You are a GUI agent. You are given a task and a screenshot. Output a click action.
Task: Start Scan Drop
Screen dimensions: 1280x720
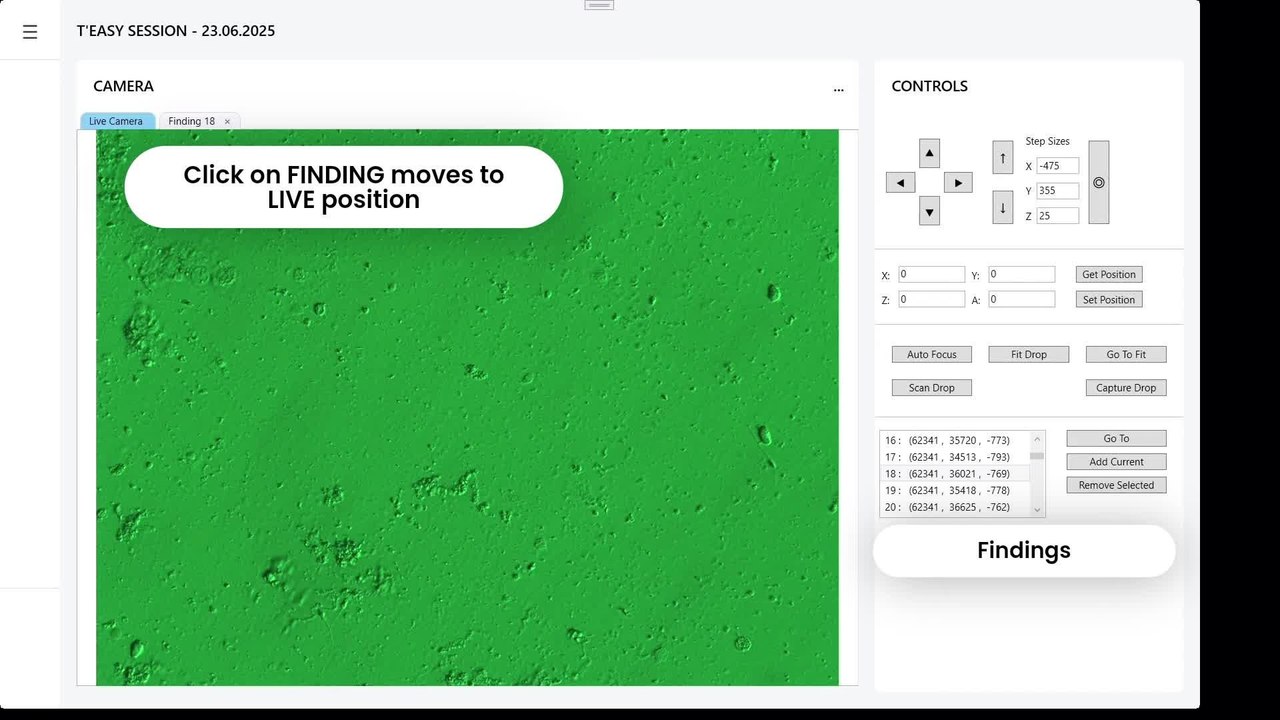coord(932,388)
